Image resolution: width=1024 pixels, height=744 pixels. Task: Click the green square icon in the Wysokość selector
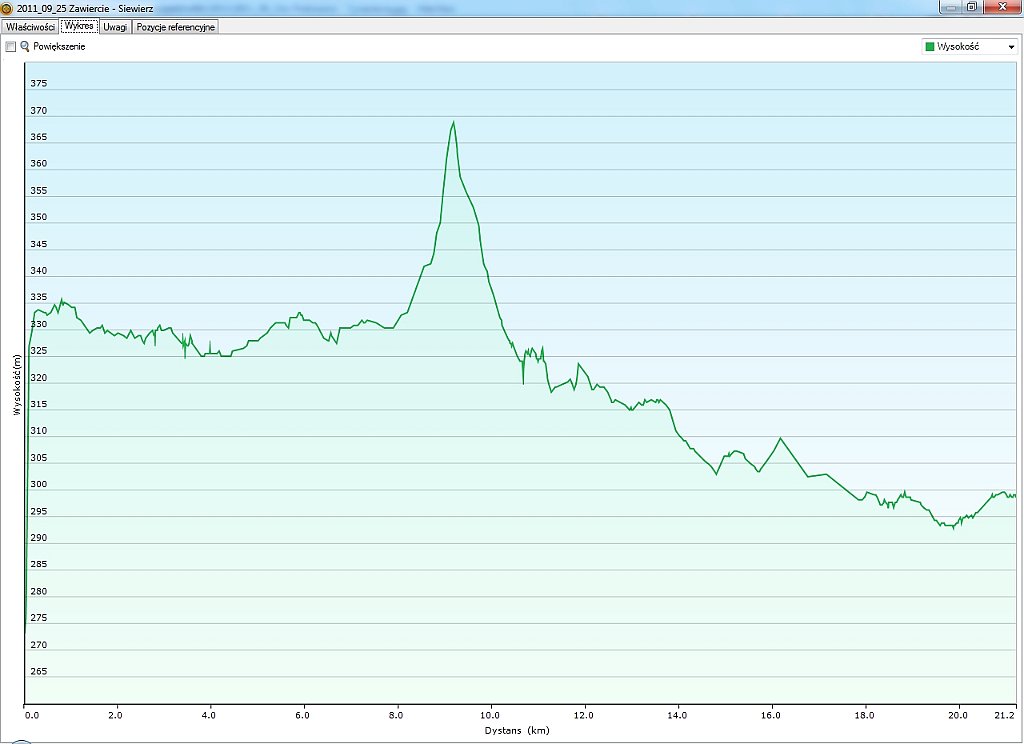click(x=930, y=47)
